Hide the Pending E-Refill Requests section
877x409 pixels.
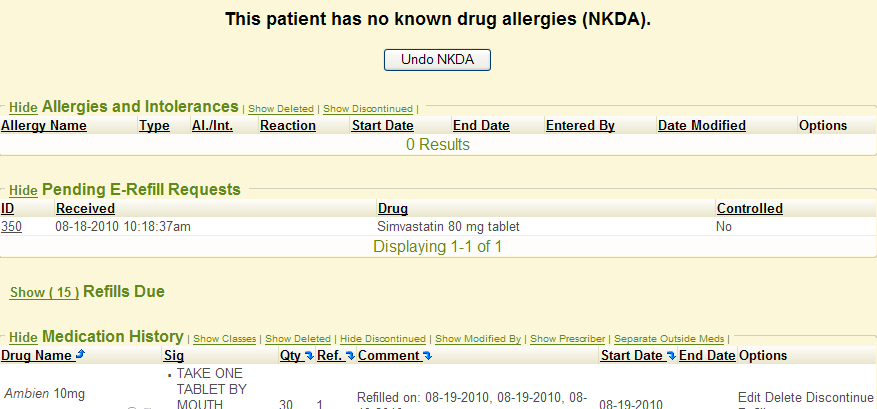tap(23, 190)
